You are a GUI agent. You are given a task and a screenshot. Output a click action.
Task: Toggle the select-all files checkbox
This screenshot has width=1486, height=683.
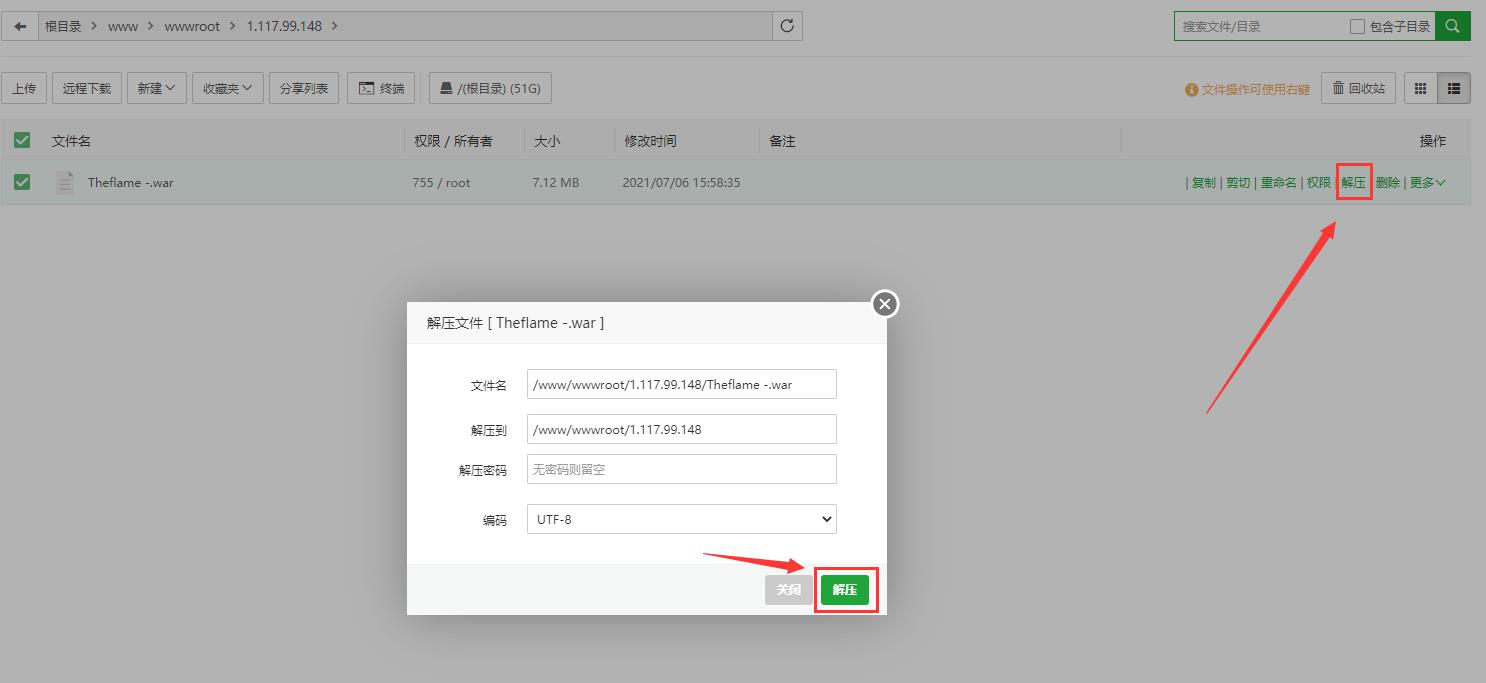22,140
